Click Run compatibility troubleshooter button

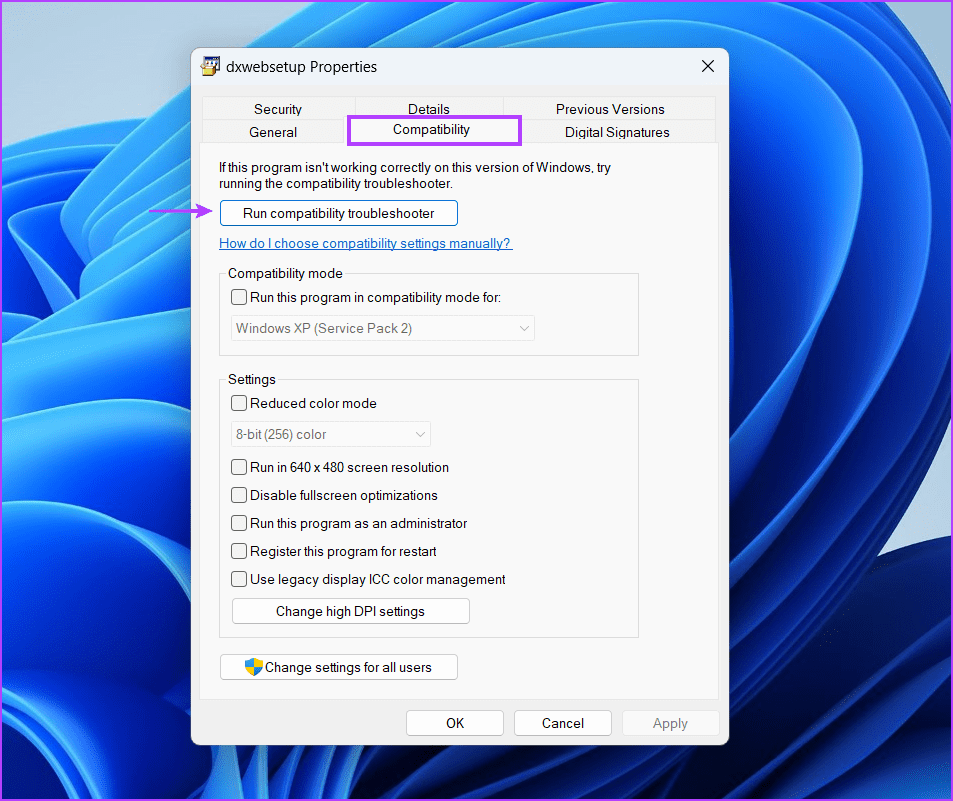click(338, 213)
